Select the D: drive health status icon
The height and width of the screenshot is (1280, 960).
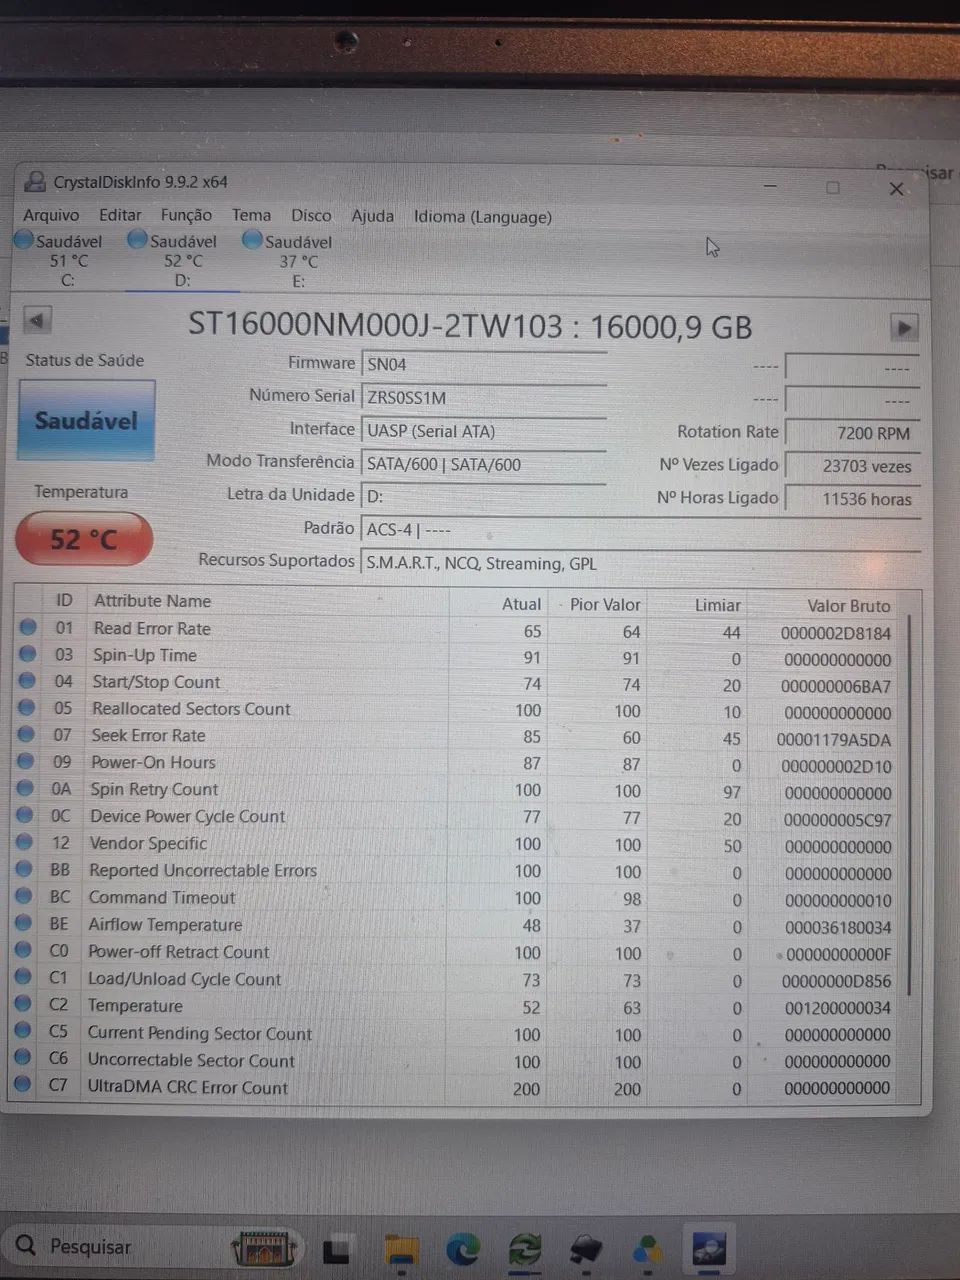tap(137, 240)
